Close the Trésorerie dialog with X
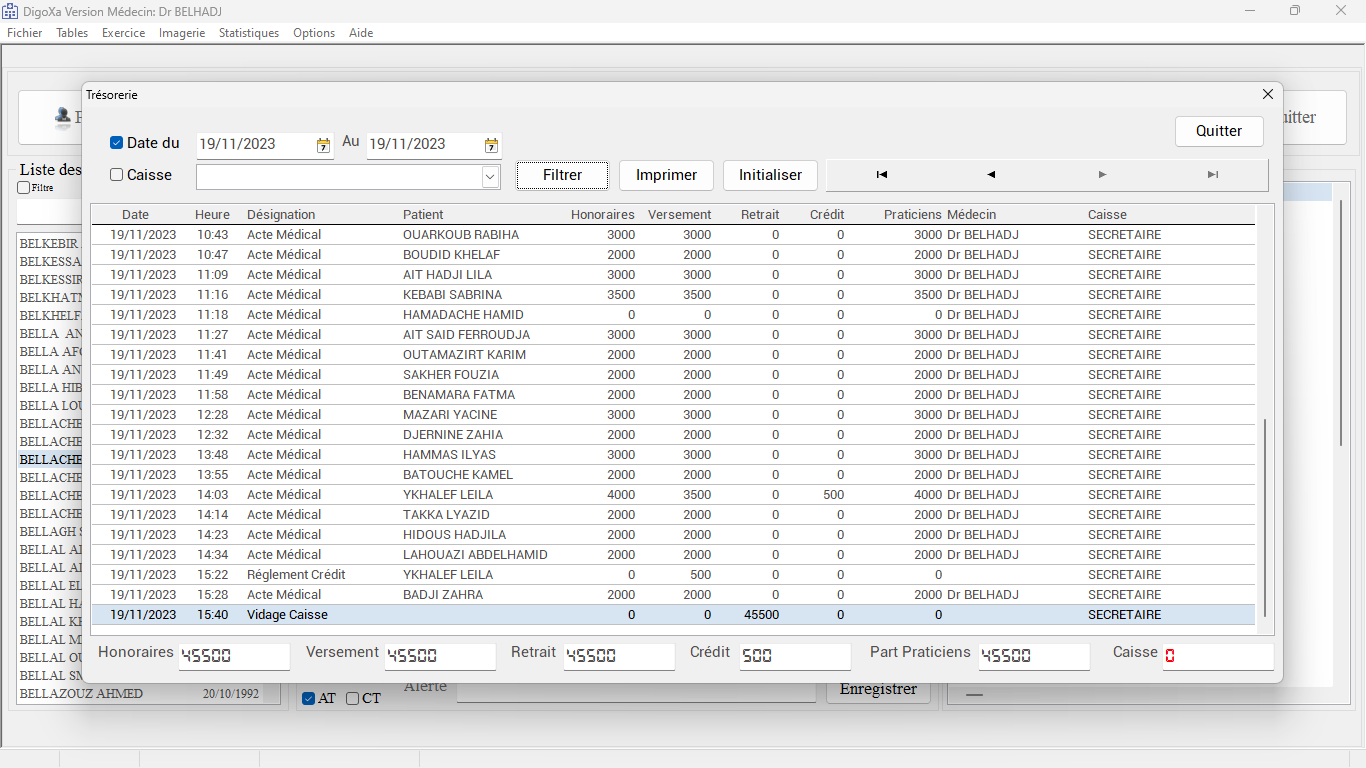1366x768 pixels. 1267,94
